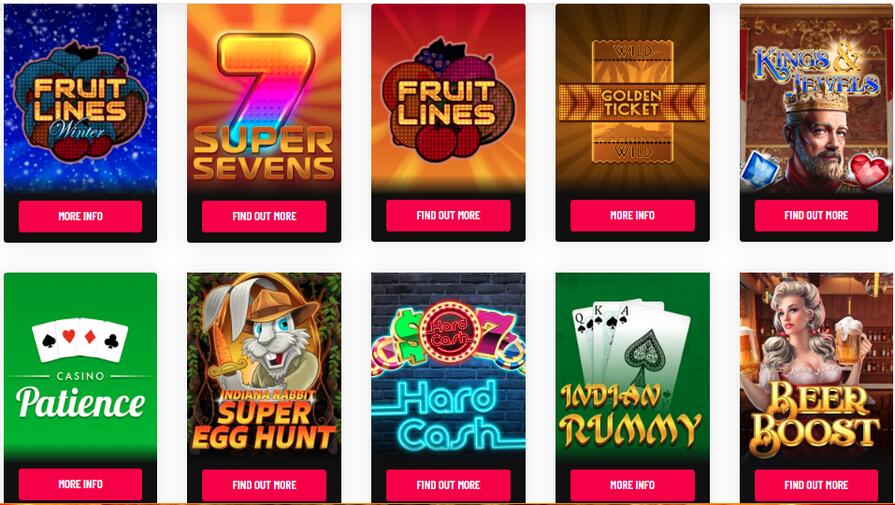Open the Indian Rummy game image
This screenshot has height=505, width=895.
pos(632,366)
